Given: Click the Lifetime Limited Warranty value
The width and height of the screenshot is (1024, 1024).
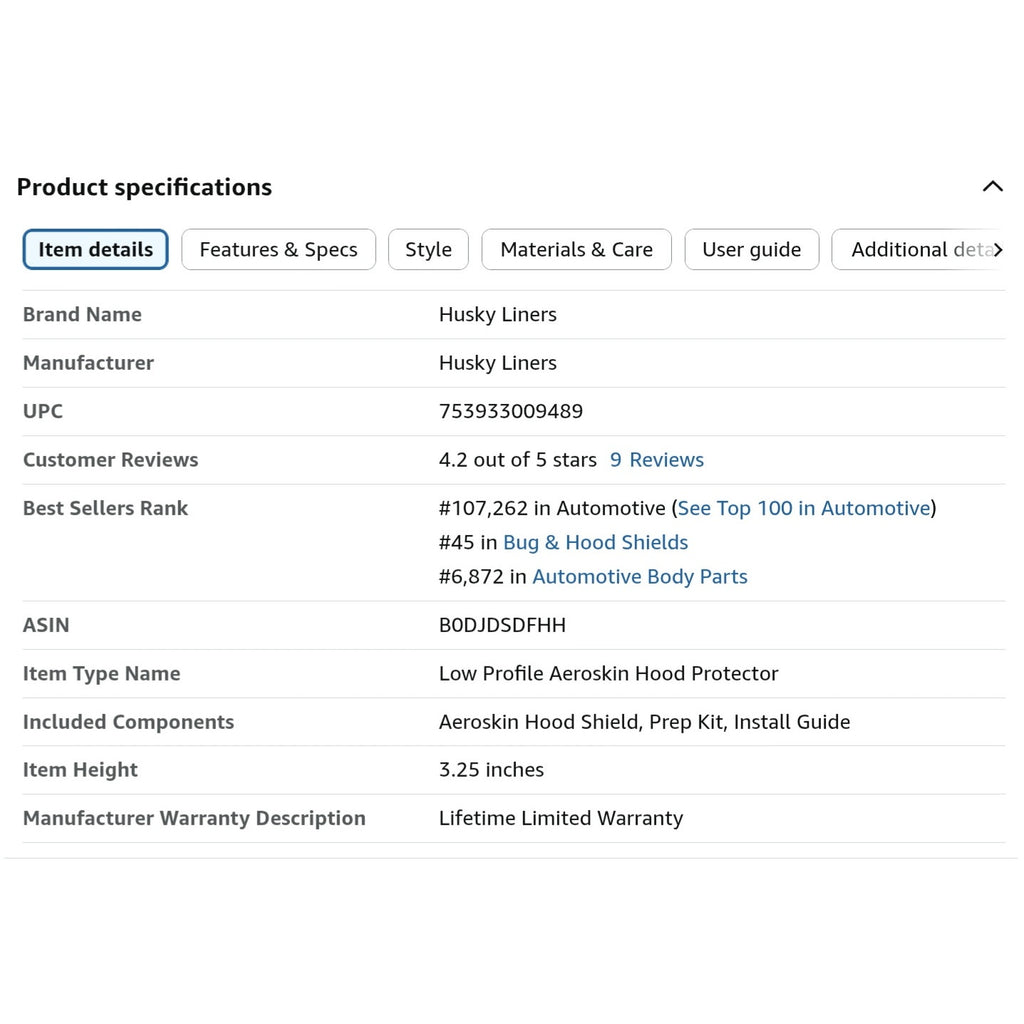Looking at the screenshot, I should tap(561, 818).
